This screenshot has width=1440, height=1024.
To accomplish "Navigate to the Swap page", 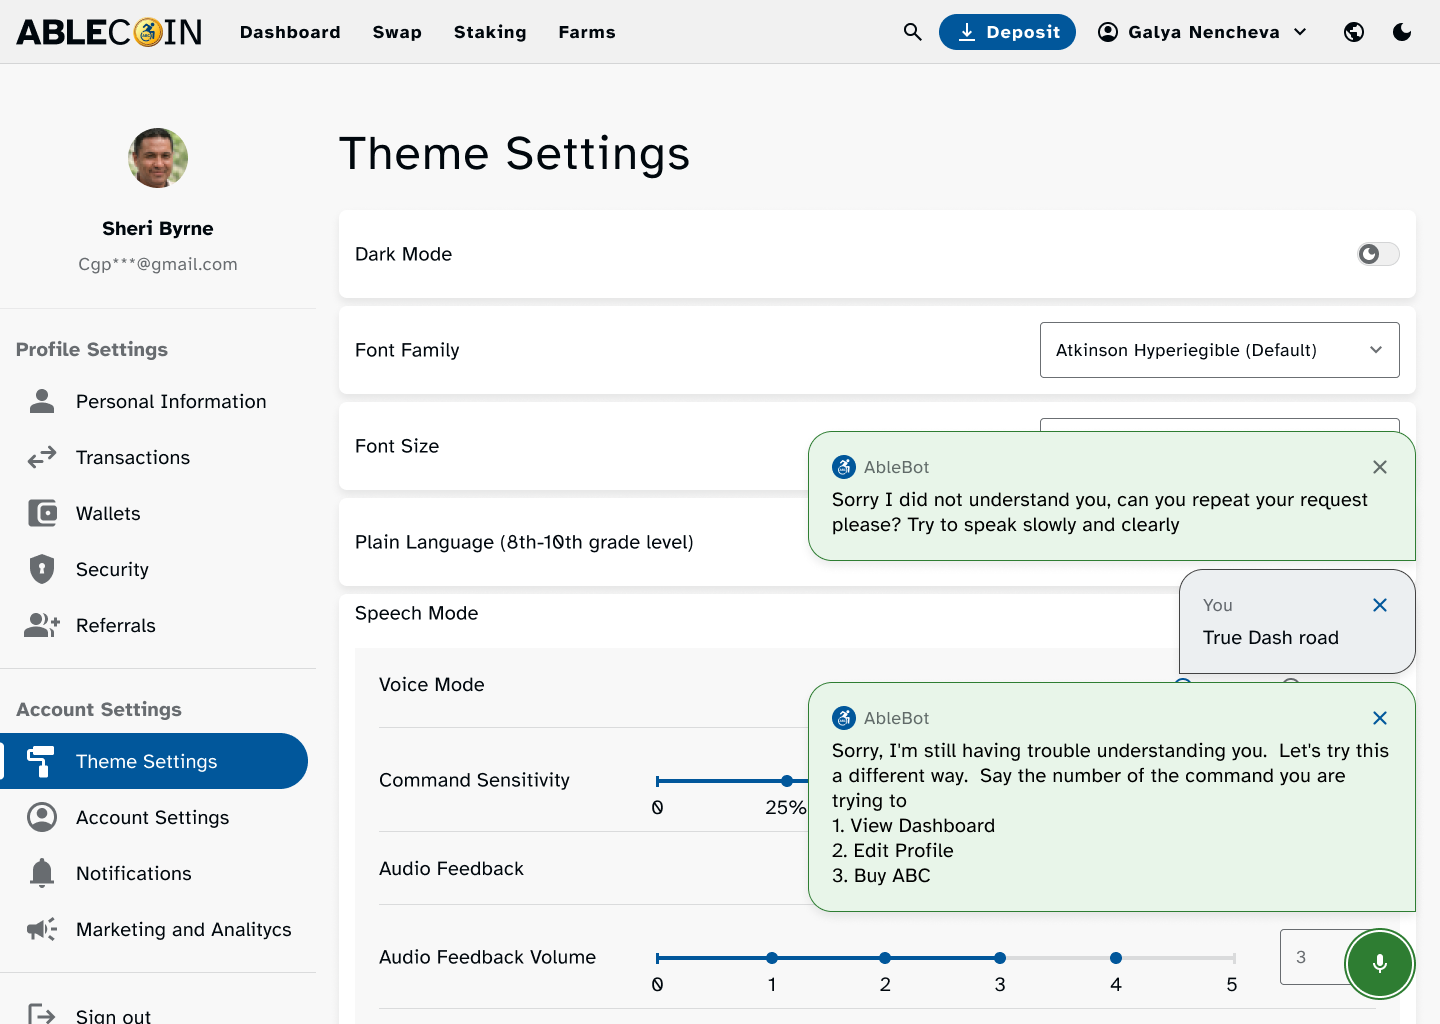I will click(397, 32).
